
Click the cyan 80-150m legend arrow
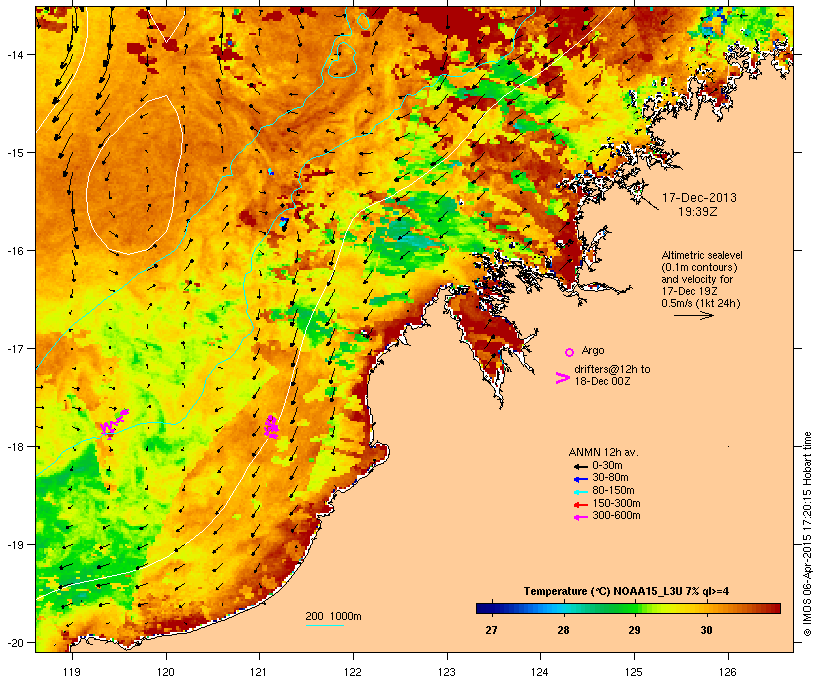tap(581, 492)
